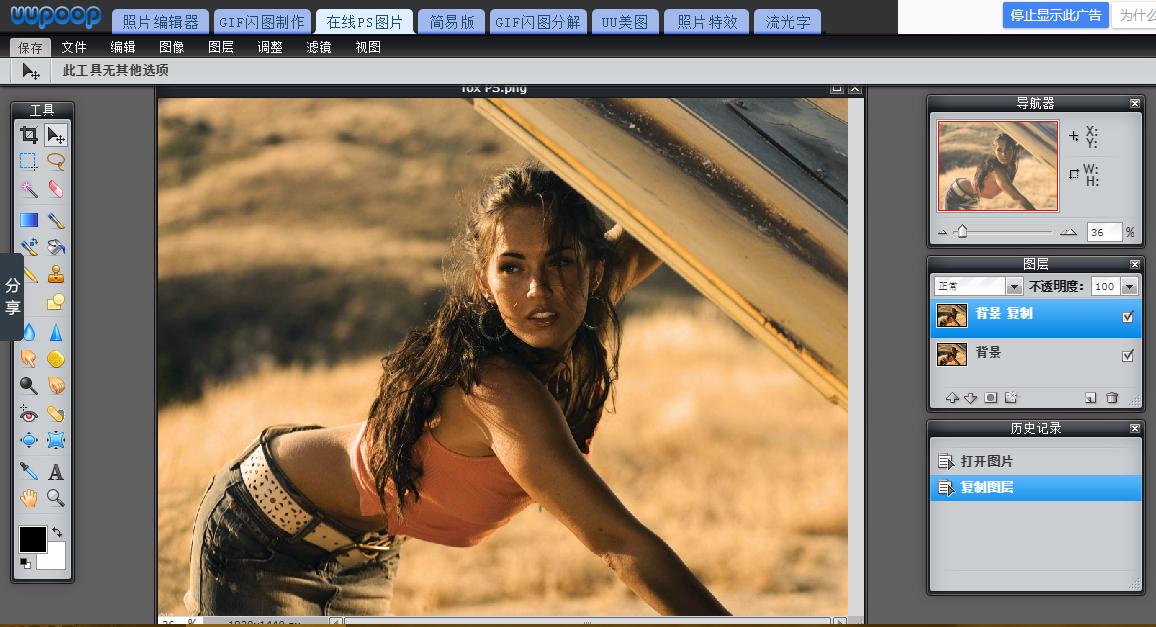Toggle visibility of 背景 复制 layer

(x=1128, y=317)
